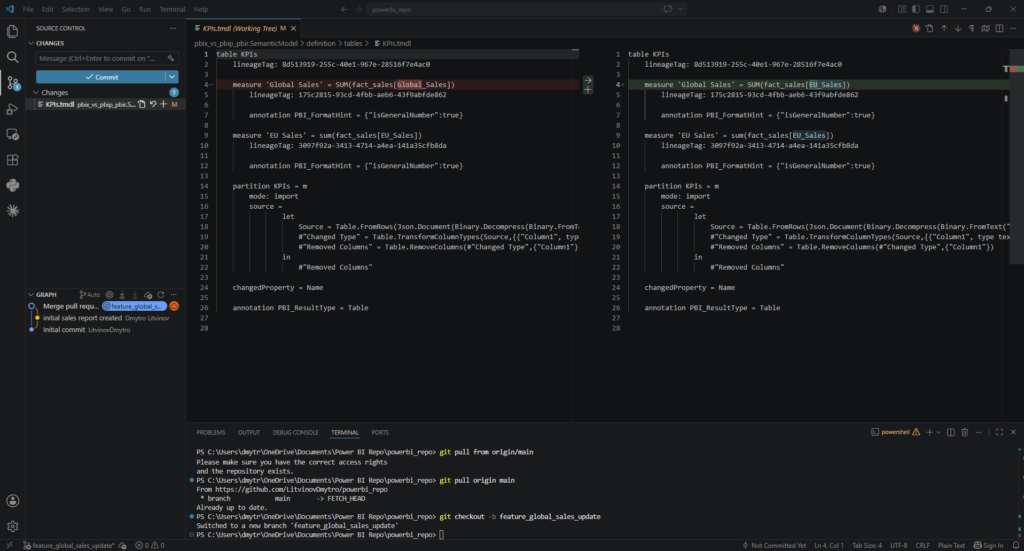Click Open File icon in editor toolbar
Image resolution: width=1024 pixels, height=551 pixels.
929,28
